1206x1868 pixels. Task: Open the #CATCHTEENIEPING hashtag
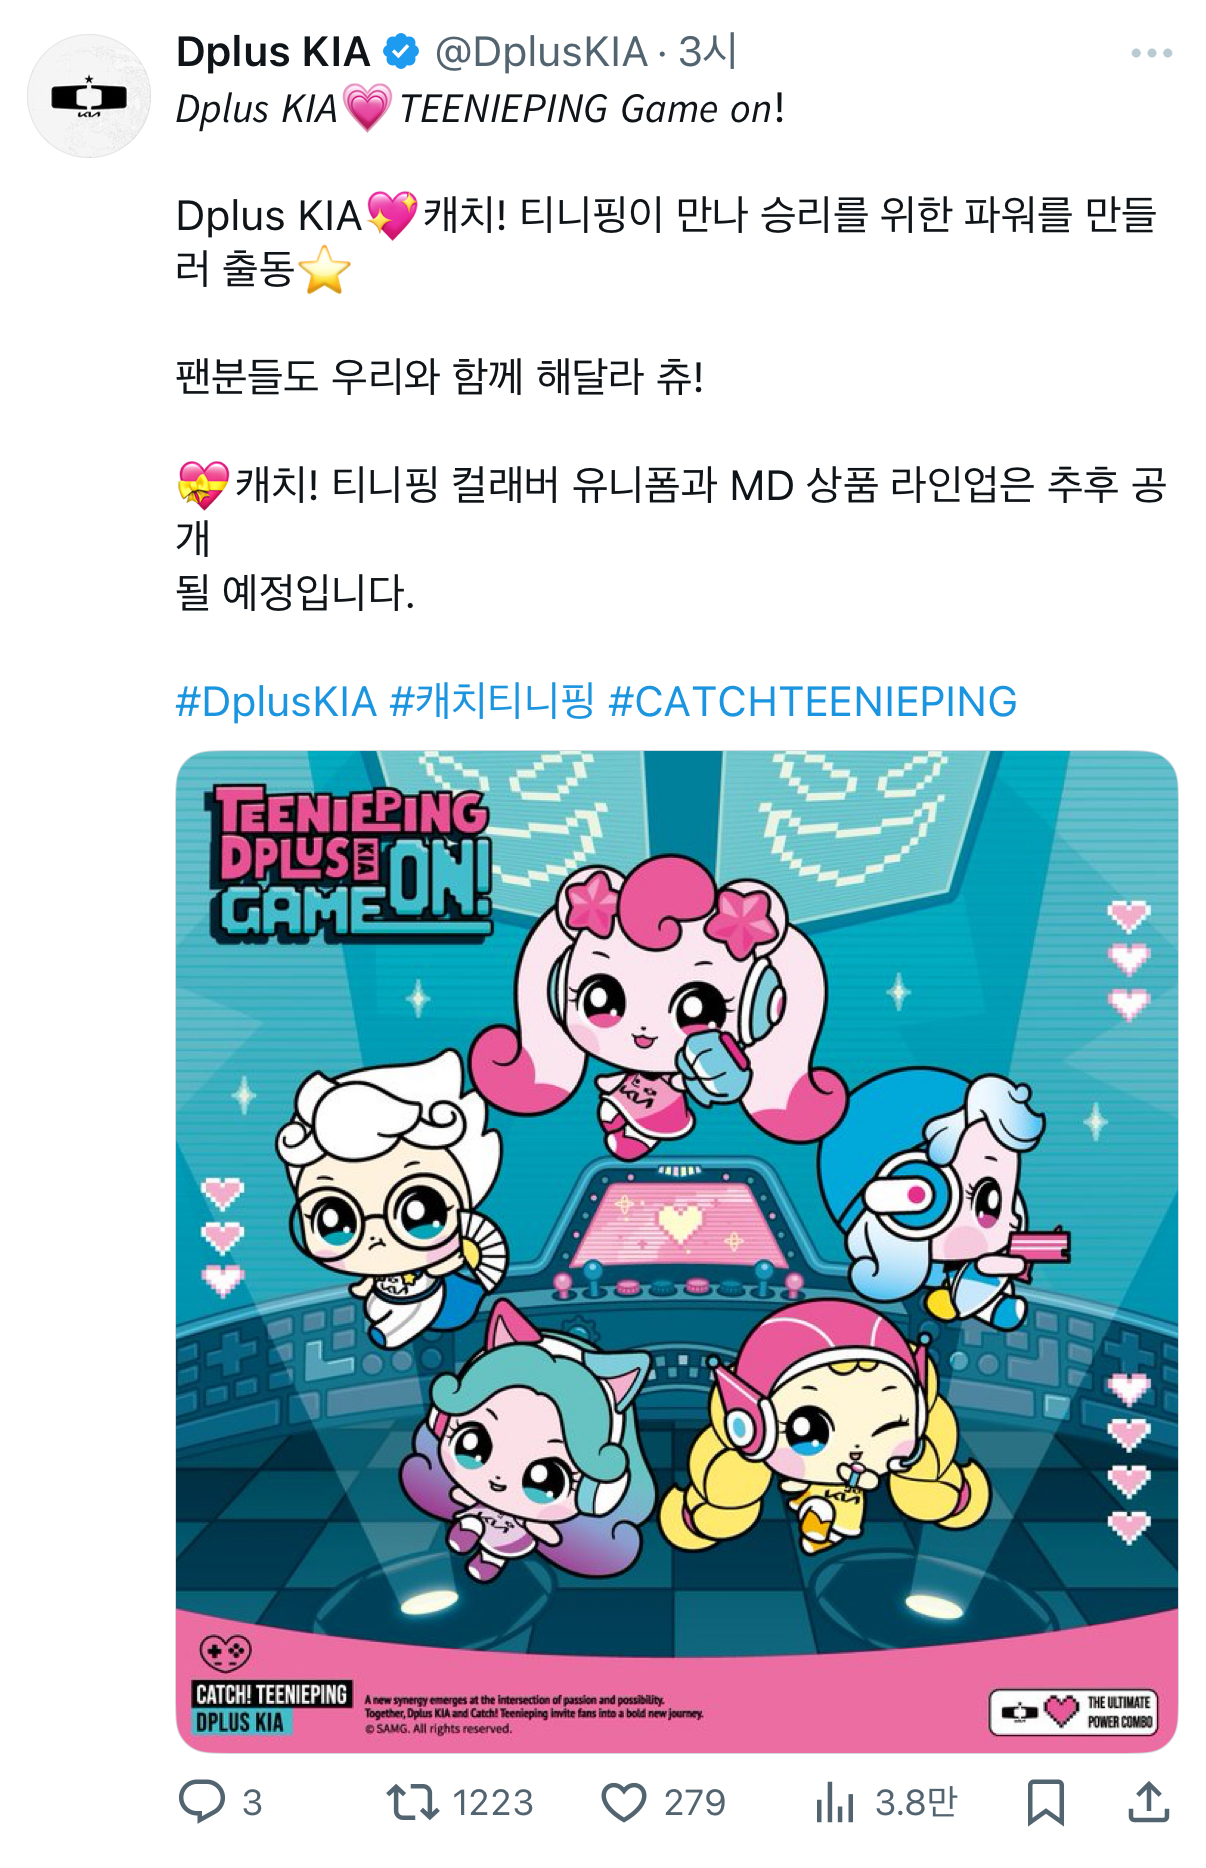click(812, 702)
